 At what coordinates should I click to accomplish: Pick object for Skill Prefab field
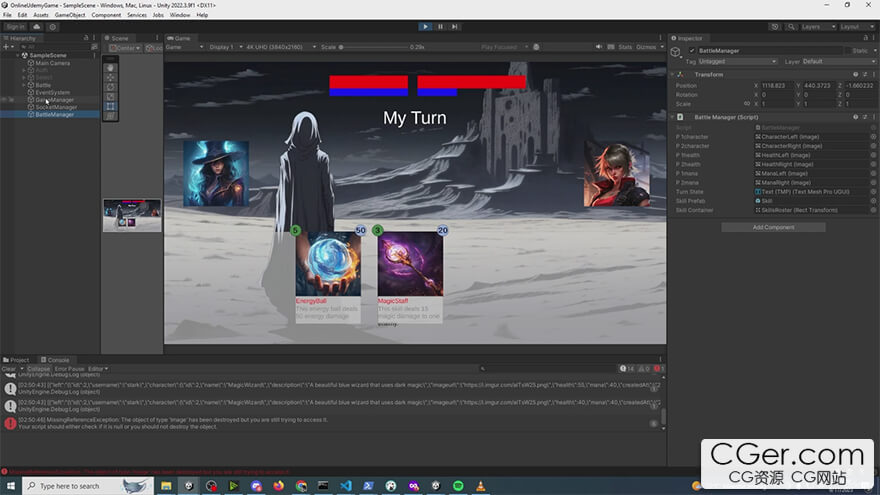873,200
